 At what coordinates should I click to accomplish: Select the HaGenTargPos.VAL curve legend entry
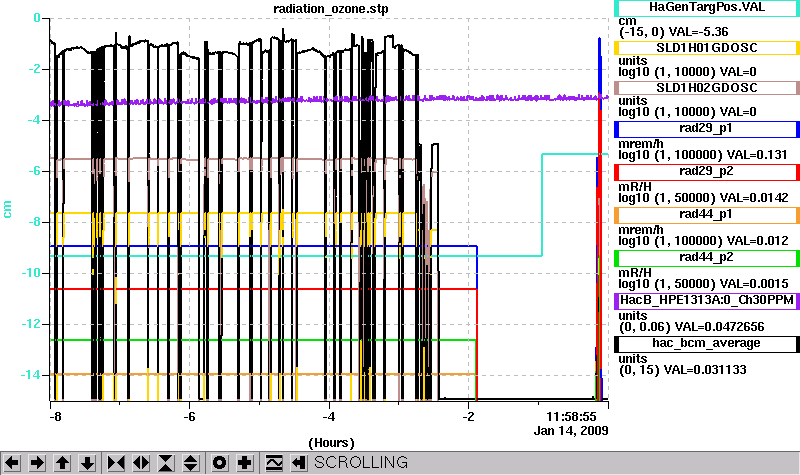[x=707, y=8]
